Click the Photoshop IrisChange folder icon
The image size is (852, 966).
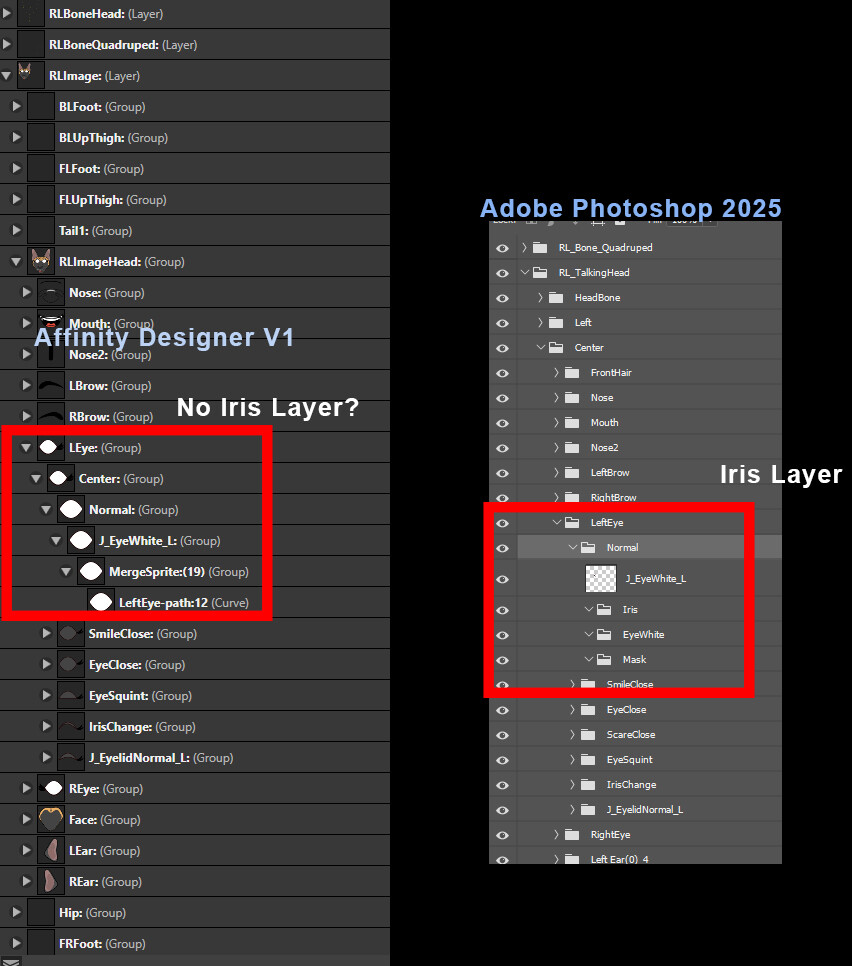pyautogui.click(x=588, y=785)
